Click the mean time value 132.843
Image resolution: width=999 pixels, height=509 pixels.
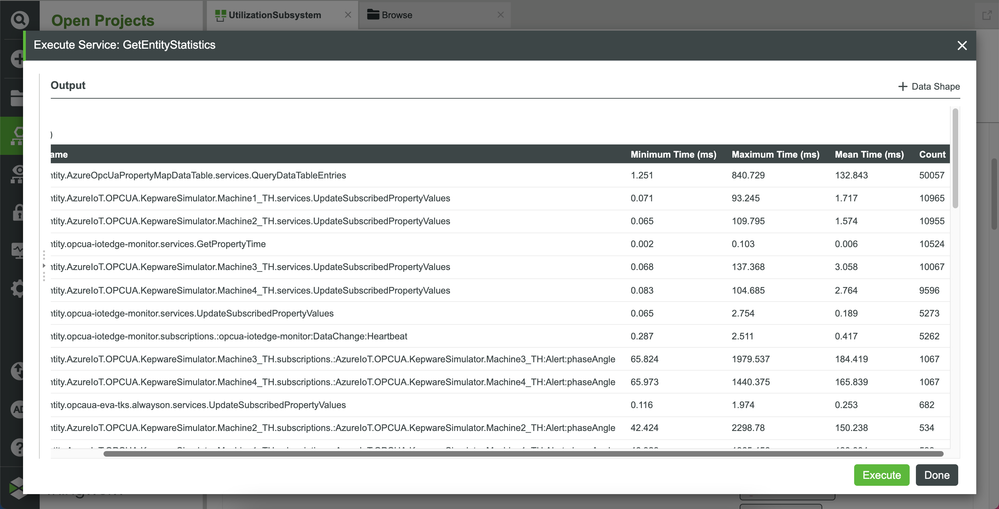click(851, 175)
